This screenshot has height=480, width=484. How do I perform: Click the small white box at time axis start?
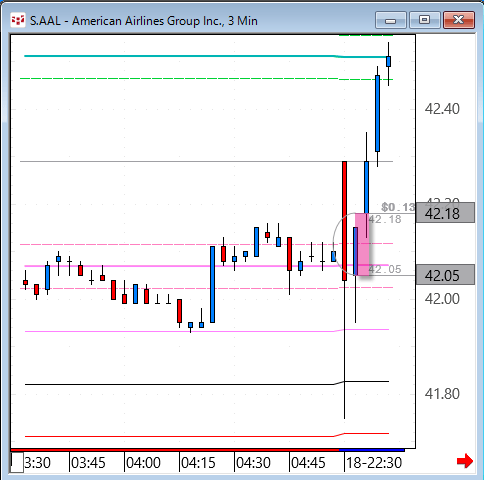(x=17, y=462)
